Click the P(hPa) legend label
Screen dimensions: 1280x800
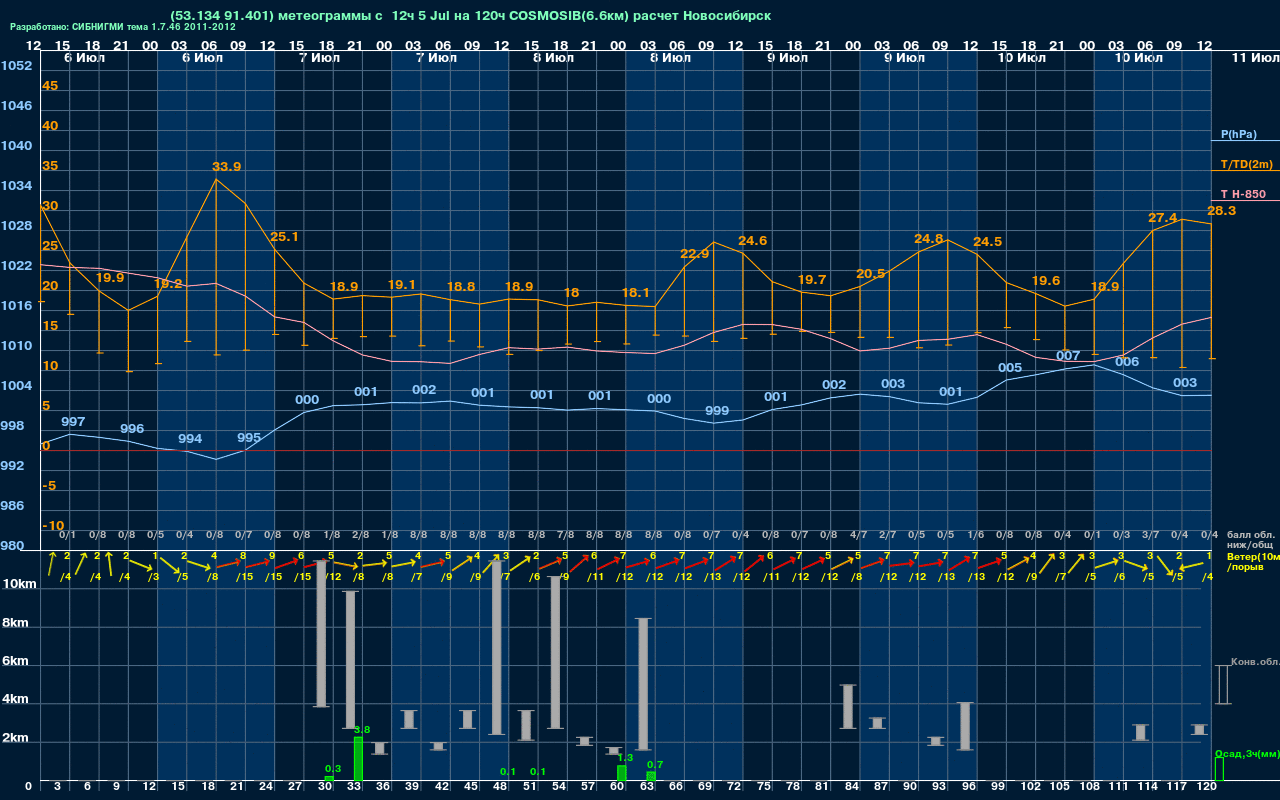[x=1238, y=134]
